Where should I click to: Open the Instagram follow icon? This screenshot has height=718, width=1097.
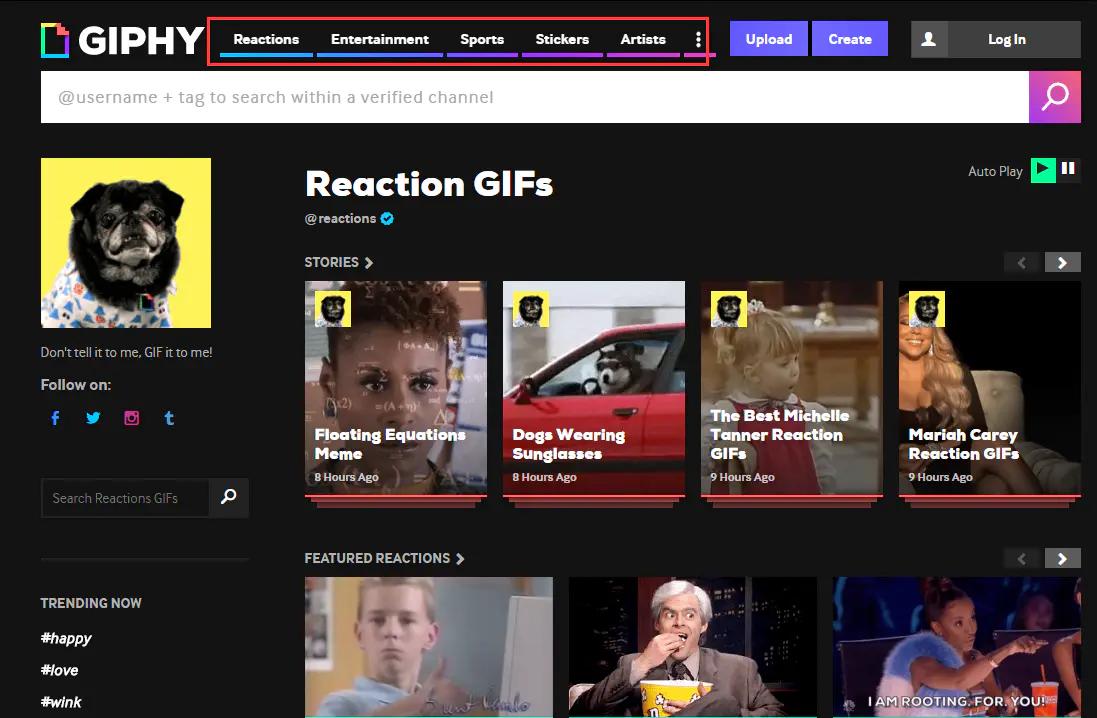click(132, 418)
